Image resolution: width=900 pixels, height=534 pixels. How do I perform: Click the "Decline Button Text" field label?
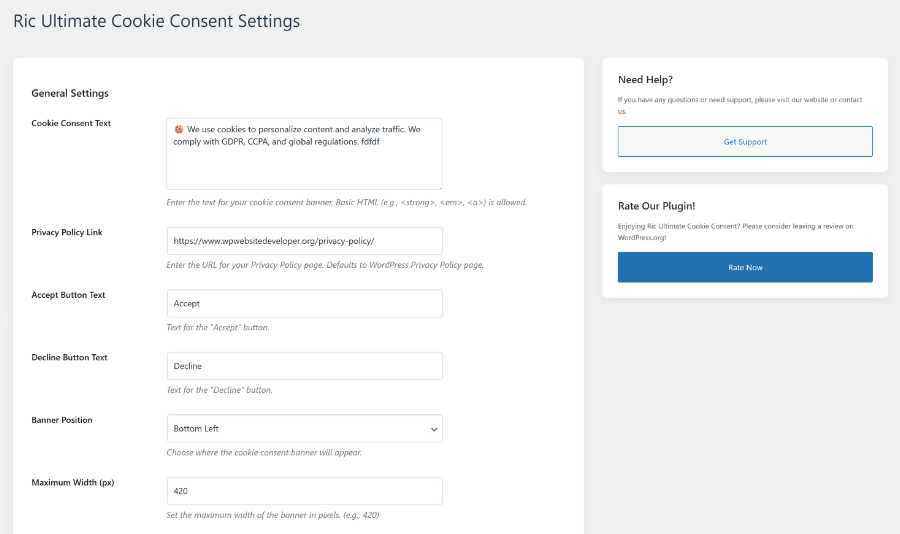pos(69,358)
